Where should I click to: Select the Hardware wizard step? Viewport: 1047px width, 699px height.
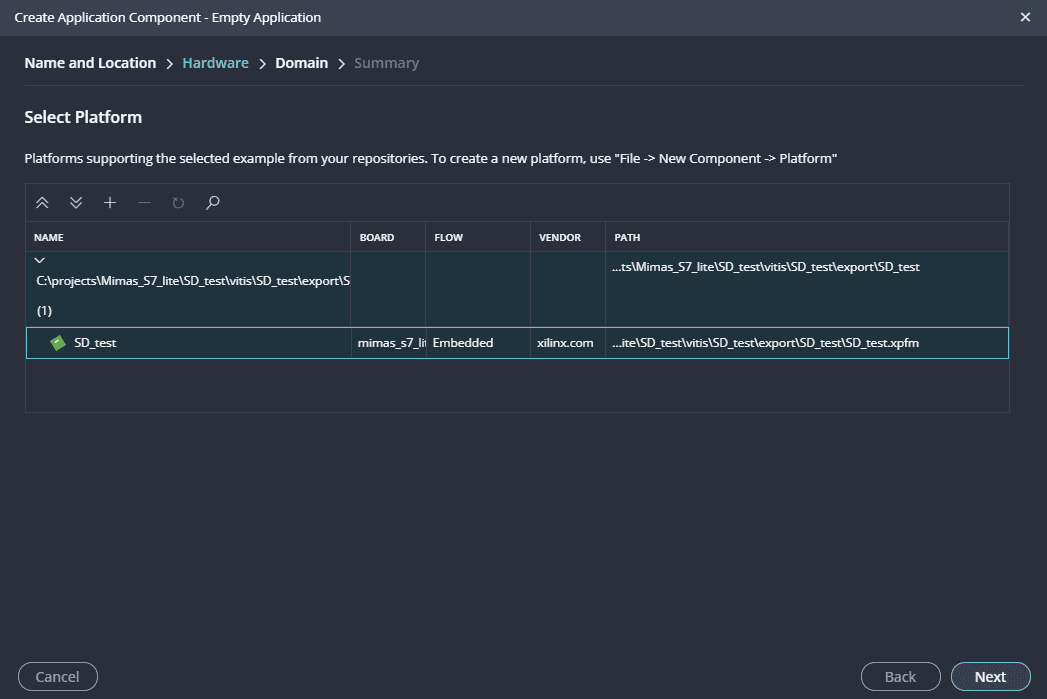pyautogui.click(x=215, y=63)
